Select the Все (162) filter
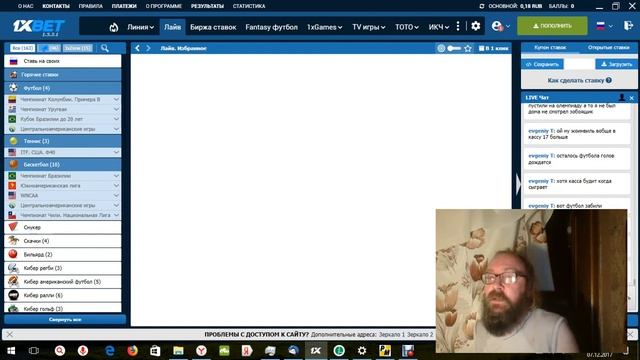 (22, 48)
